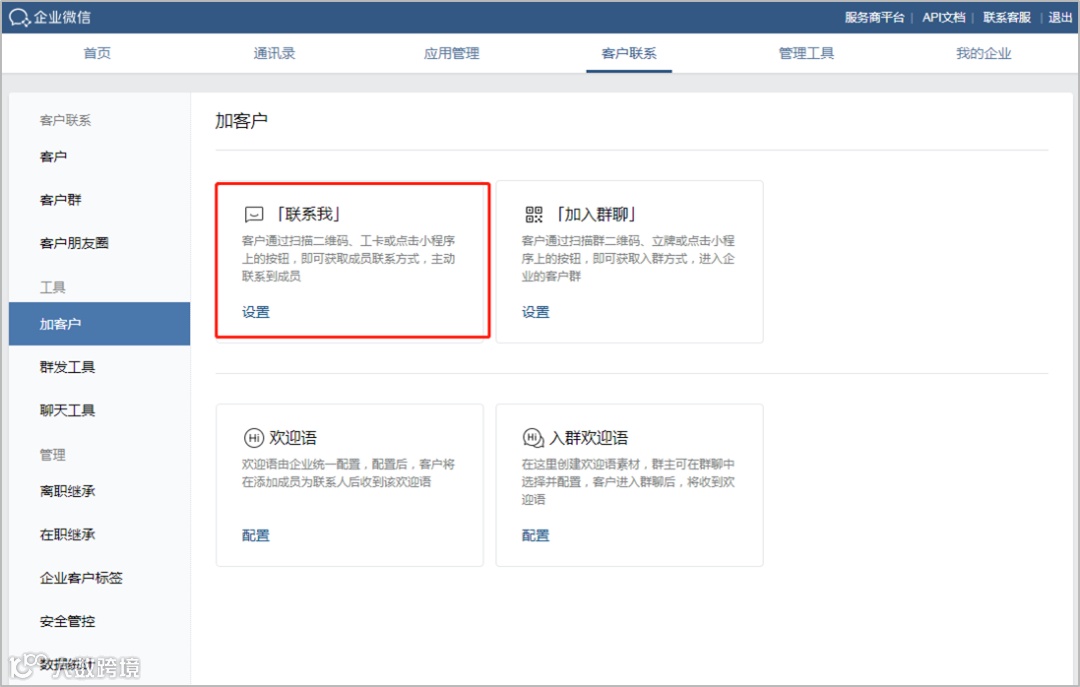Click 设置 under 联系我 card
This screenshot has height=687, width=1080.
(x=256, y=312)
